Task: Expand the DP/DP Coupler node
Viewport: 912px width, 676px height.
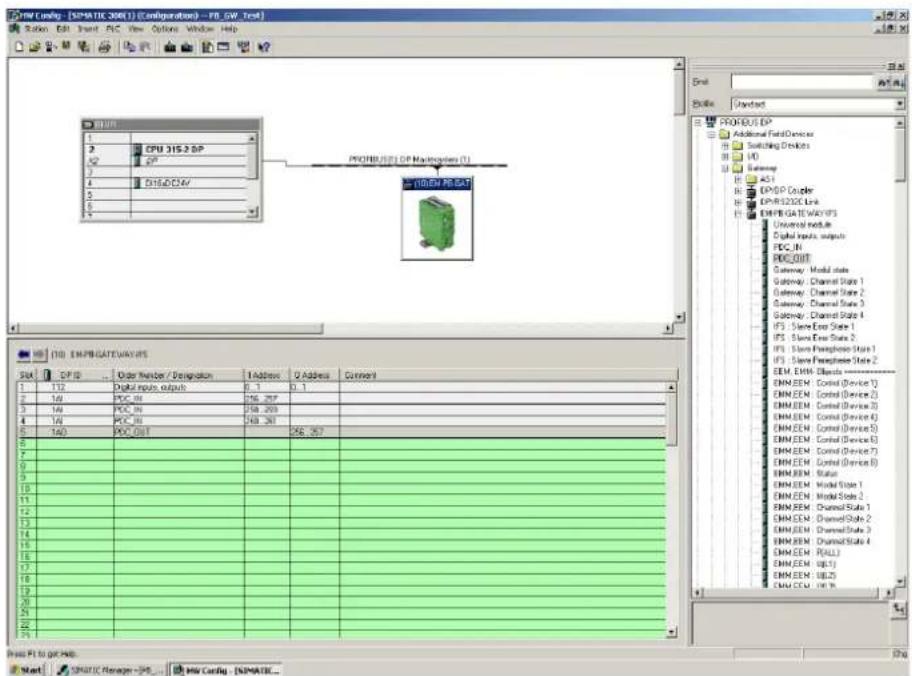Action: point(738,191)
